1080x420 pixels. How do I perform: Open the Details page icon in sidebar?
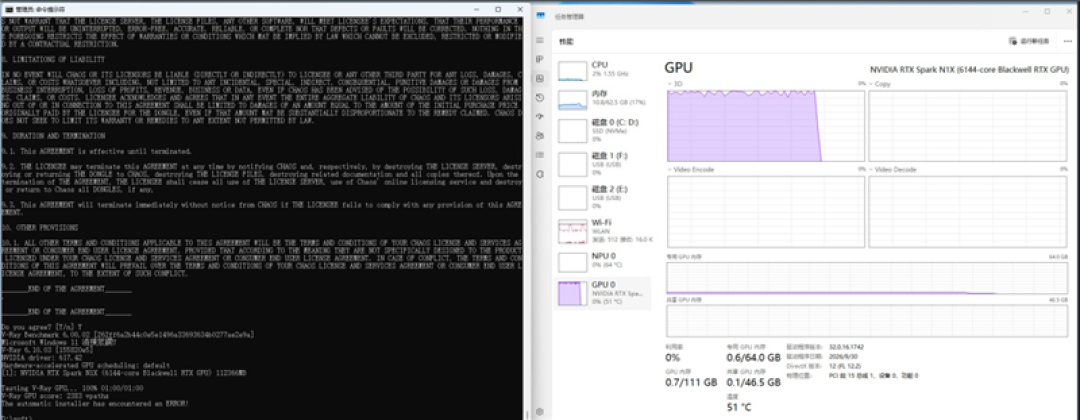coord(540,154)
